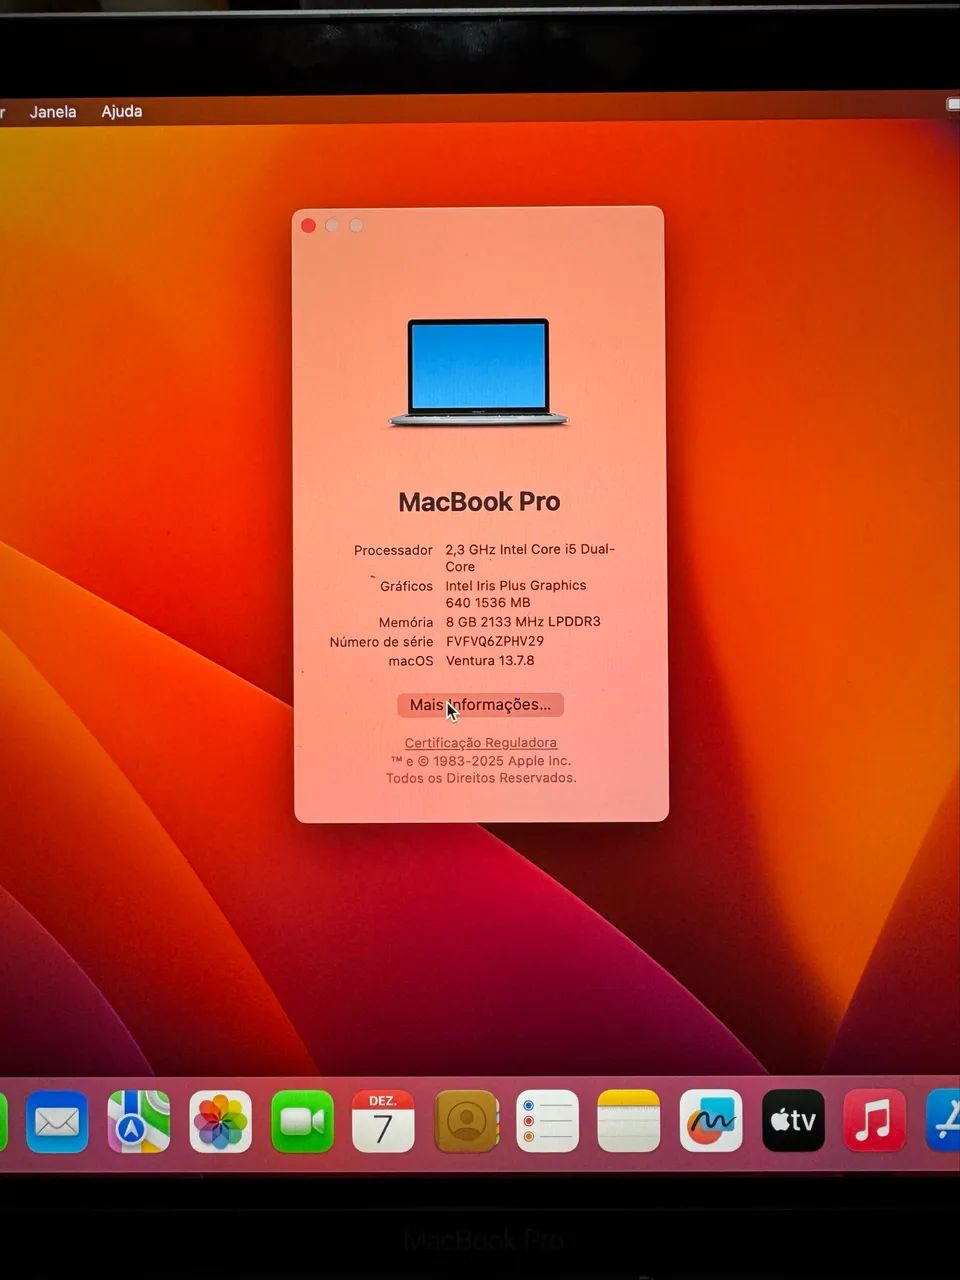Image resolution: width=960 pixels, height=1280 pixels.
Task: Open Freeform from the Dock
Action: [x=710, y=1121]
